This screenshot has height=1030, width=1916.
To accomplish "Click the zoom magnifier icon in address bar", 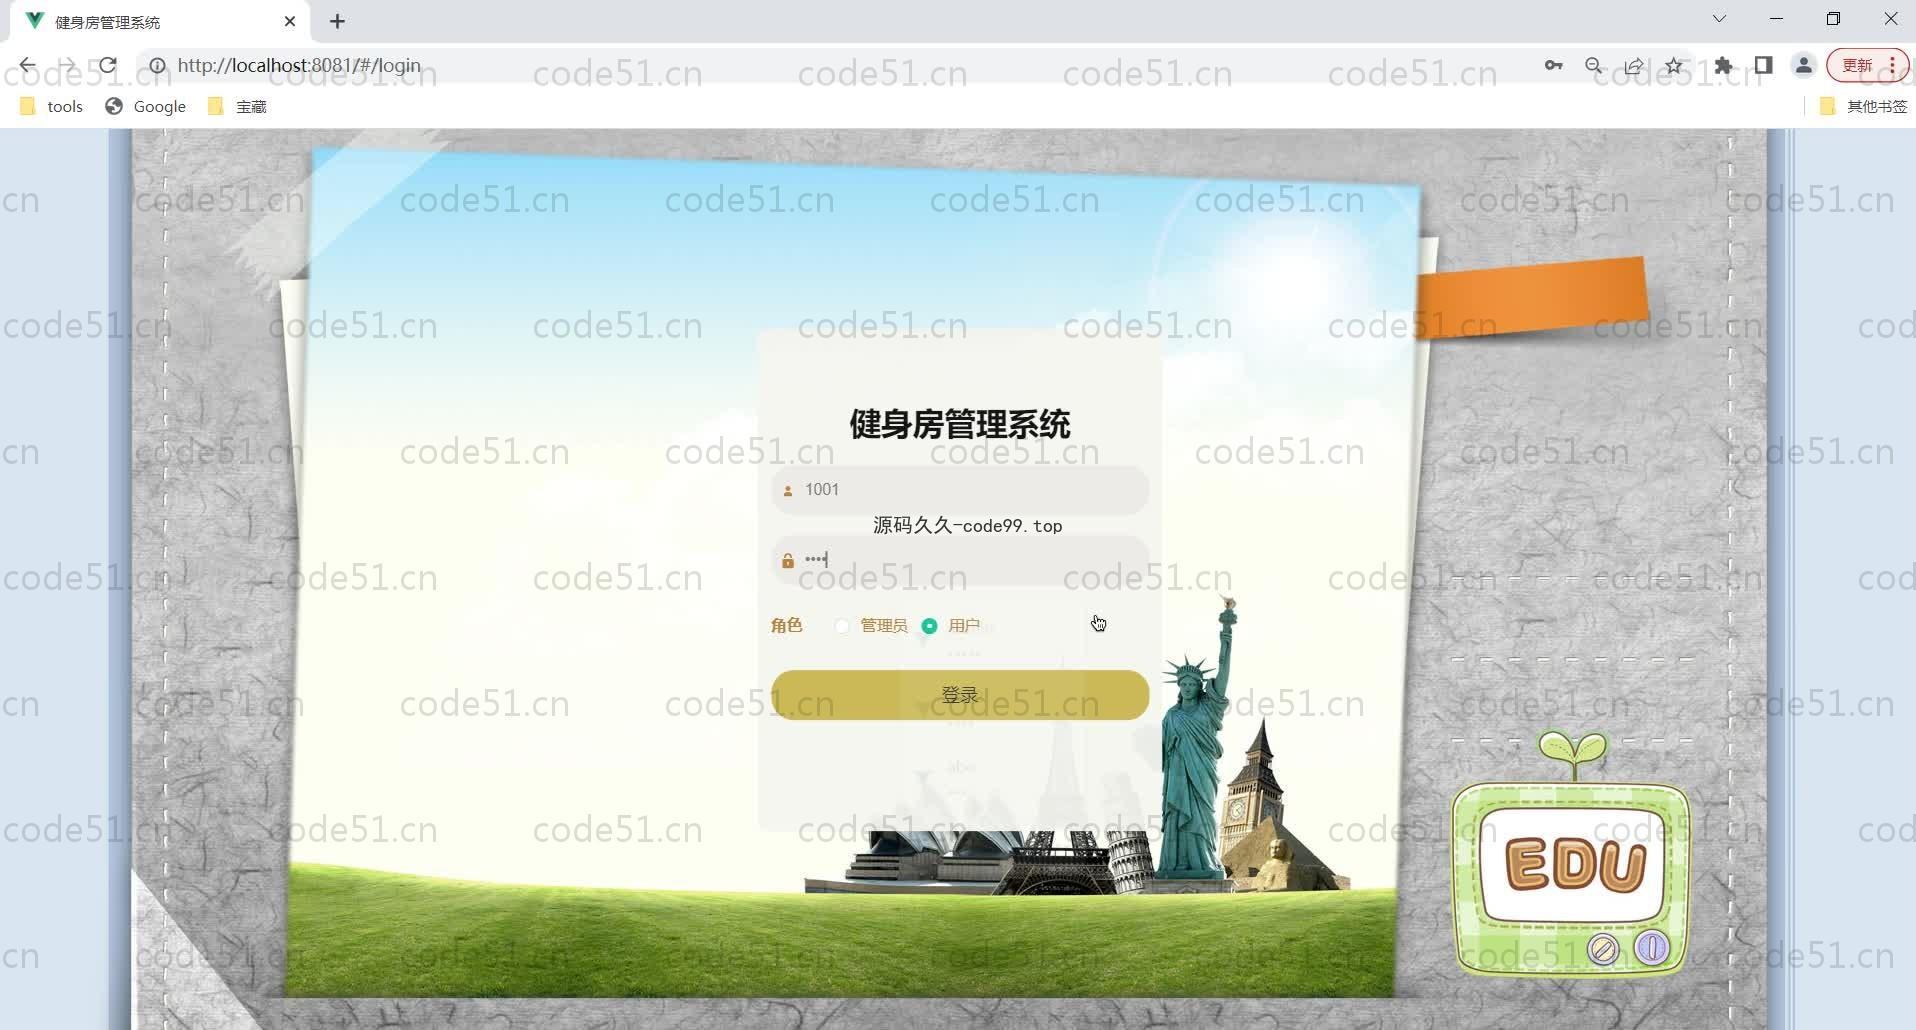I will point(1594,65).
